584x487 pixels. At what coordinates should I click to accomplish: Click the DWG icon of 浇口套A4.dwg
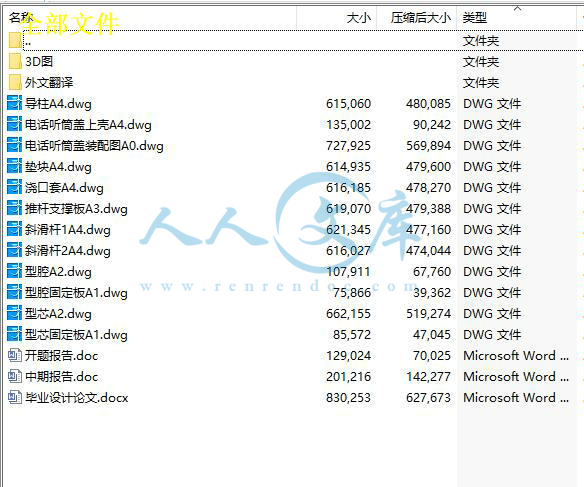coord(15,187)
